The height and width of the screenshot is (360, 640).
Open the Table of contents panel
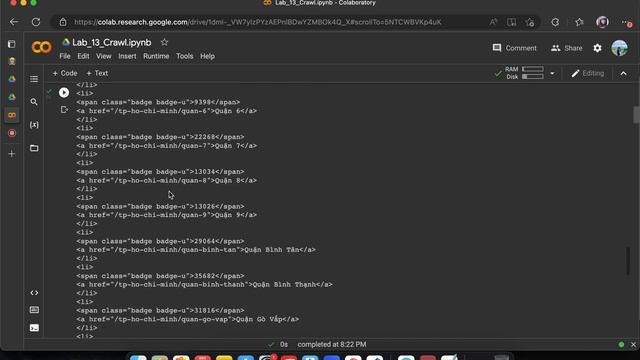coord(34,79)
